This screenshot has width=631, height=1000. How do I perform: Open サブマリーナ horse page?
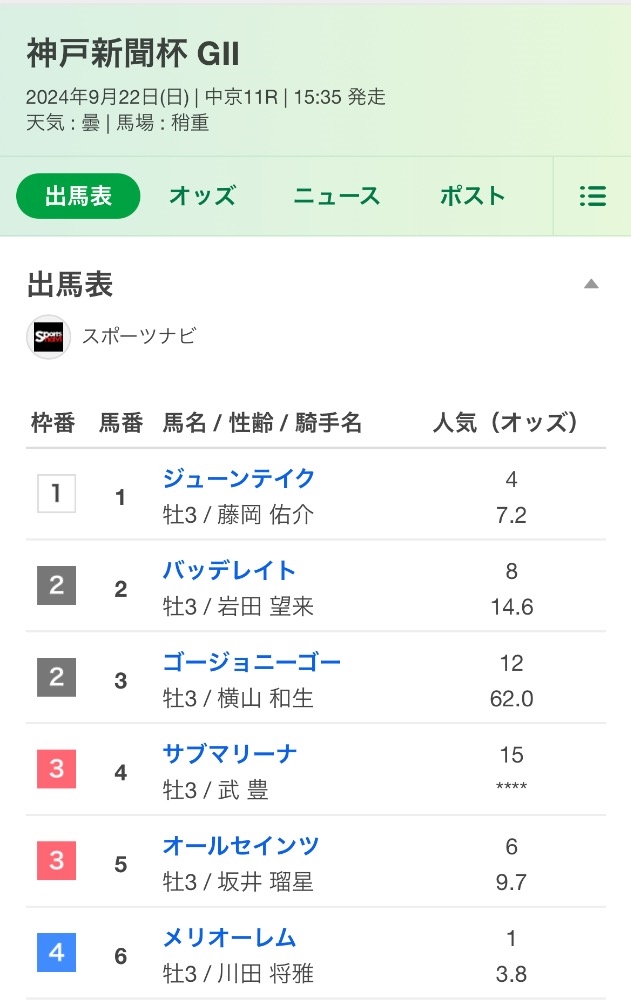tap(230, 754)
